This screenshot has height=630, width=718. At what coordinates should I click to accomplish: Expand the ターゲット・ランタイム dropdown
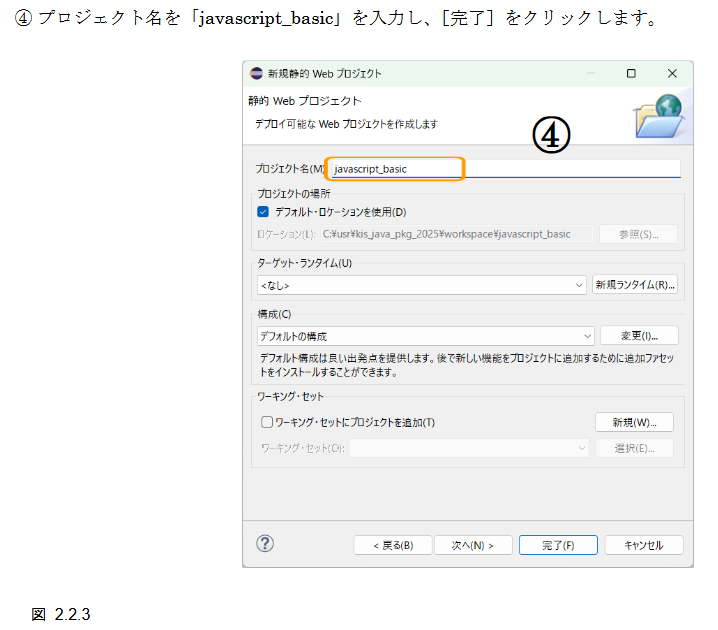579,285
